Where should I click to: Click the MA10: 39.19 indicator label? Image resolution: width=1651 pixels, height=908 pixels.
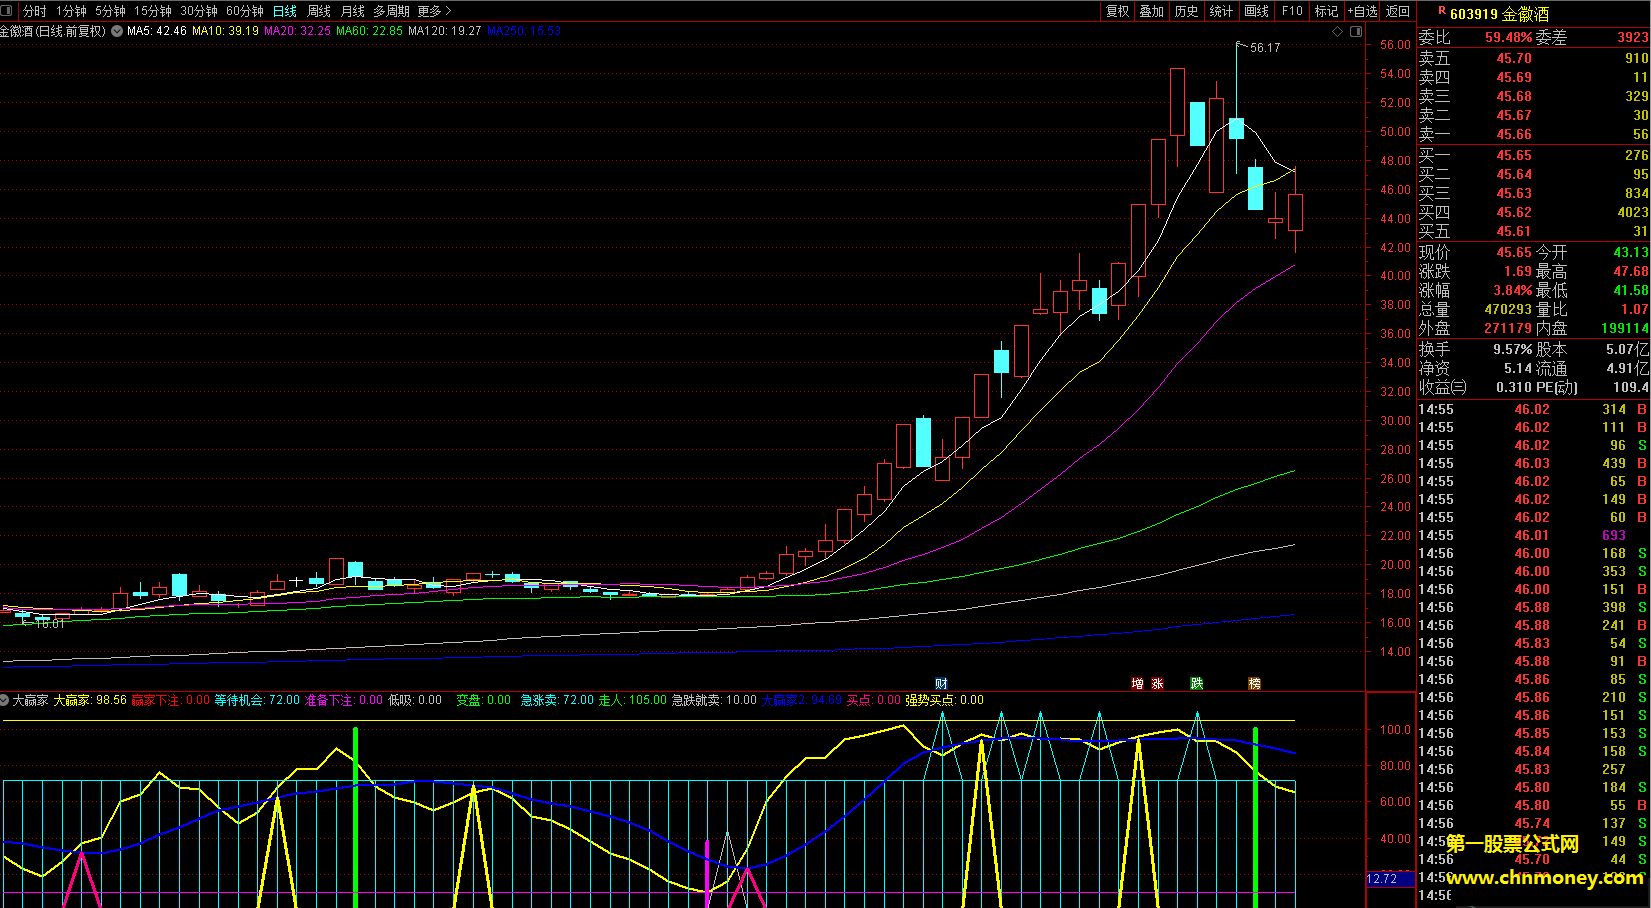coord(225,31)
